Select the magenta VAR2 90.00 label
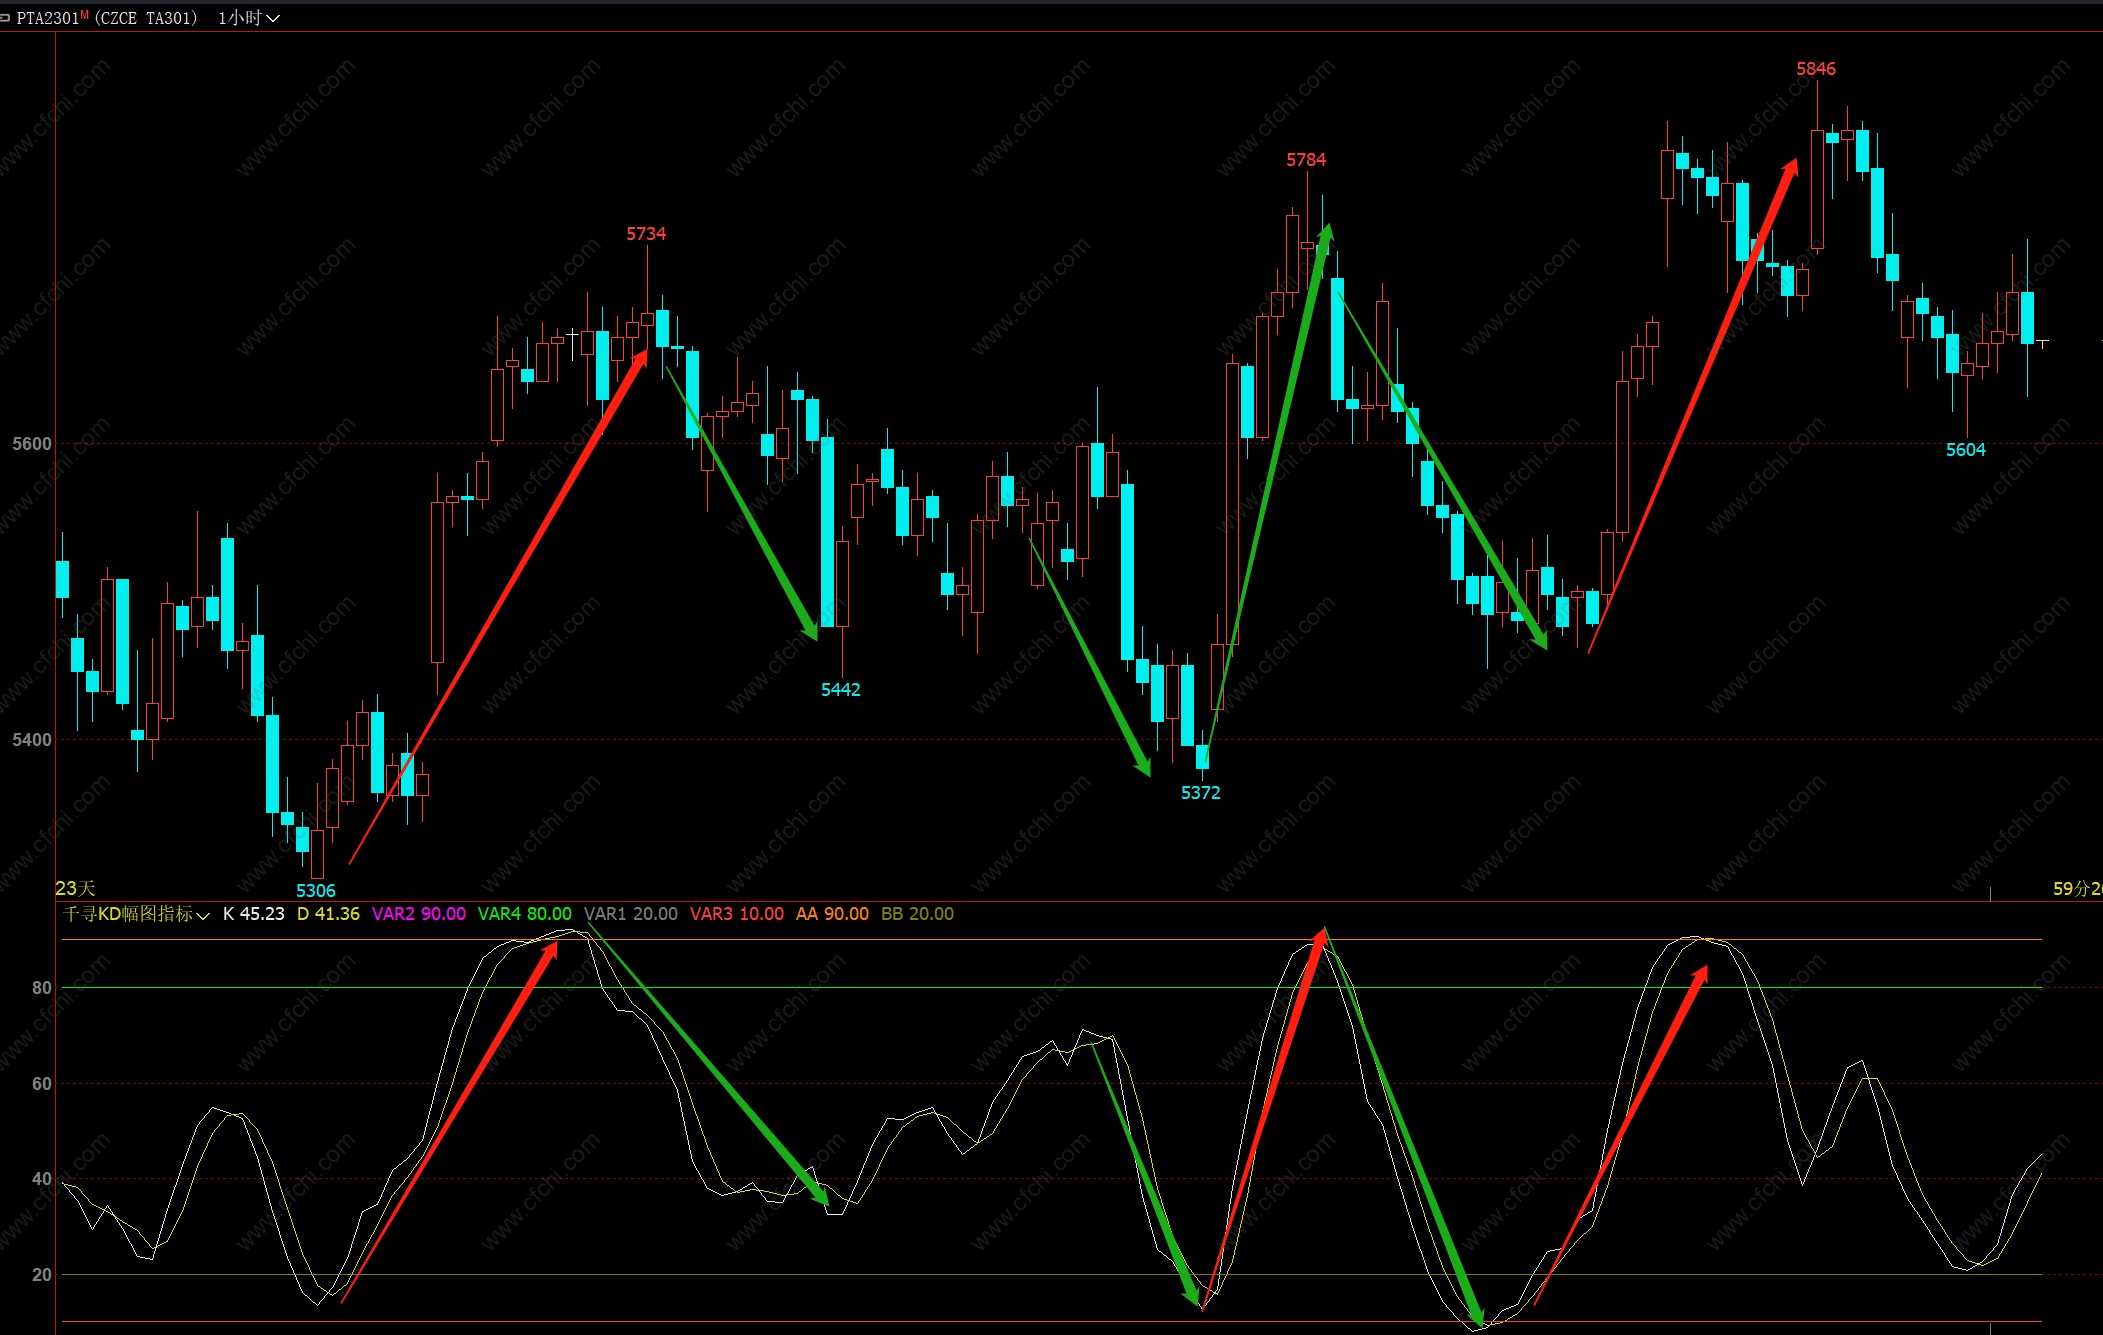 coord(418,914)
